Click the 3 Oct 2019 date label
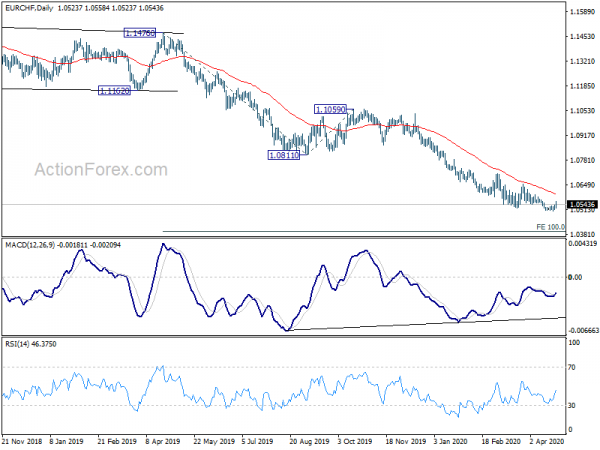 (x=355, y=441)
